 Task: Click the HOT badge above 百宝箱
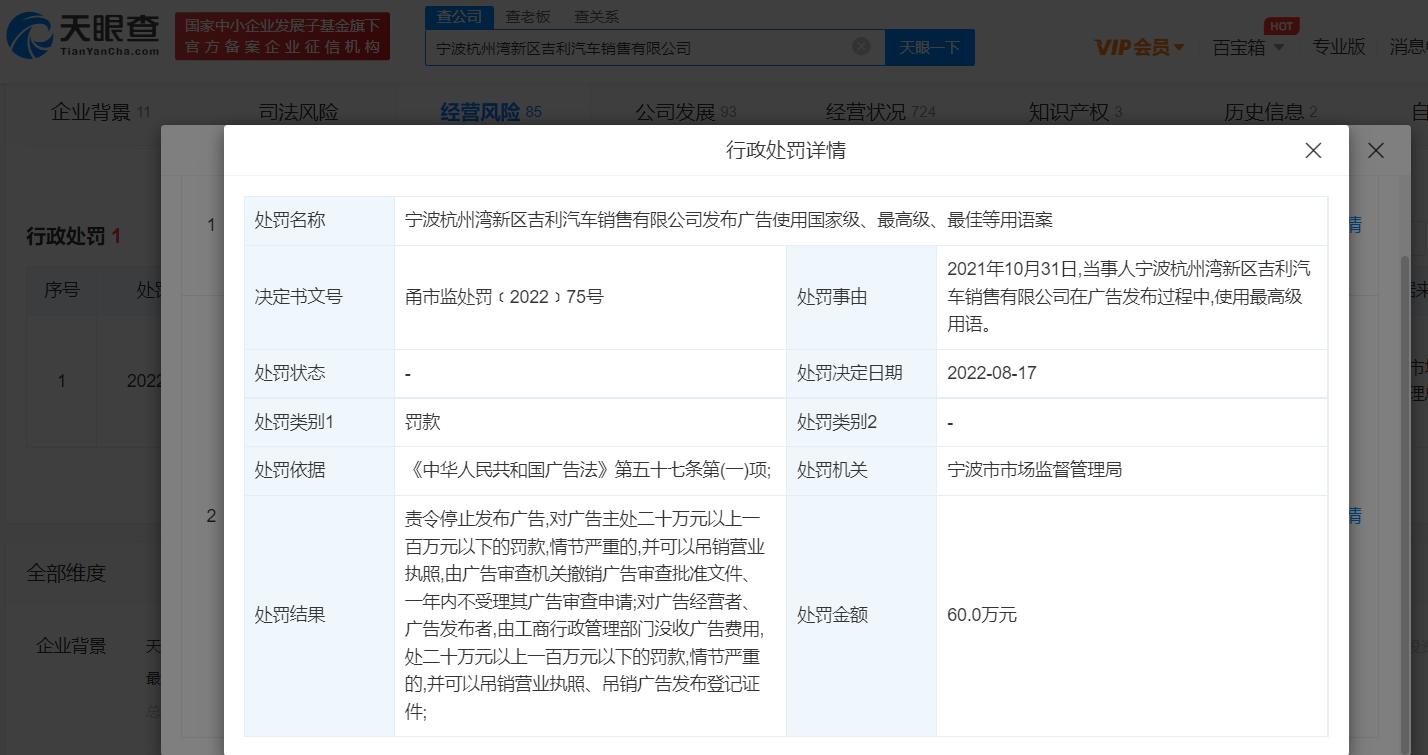(x=1281, y=26)
